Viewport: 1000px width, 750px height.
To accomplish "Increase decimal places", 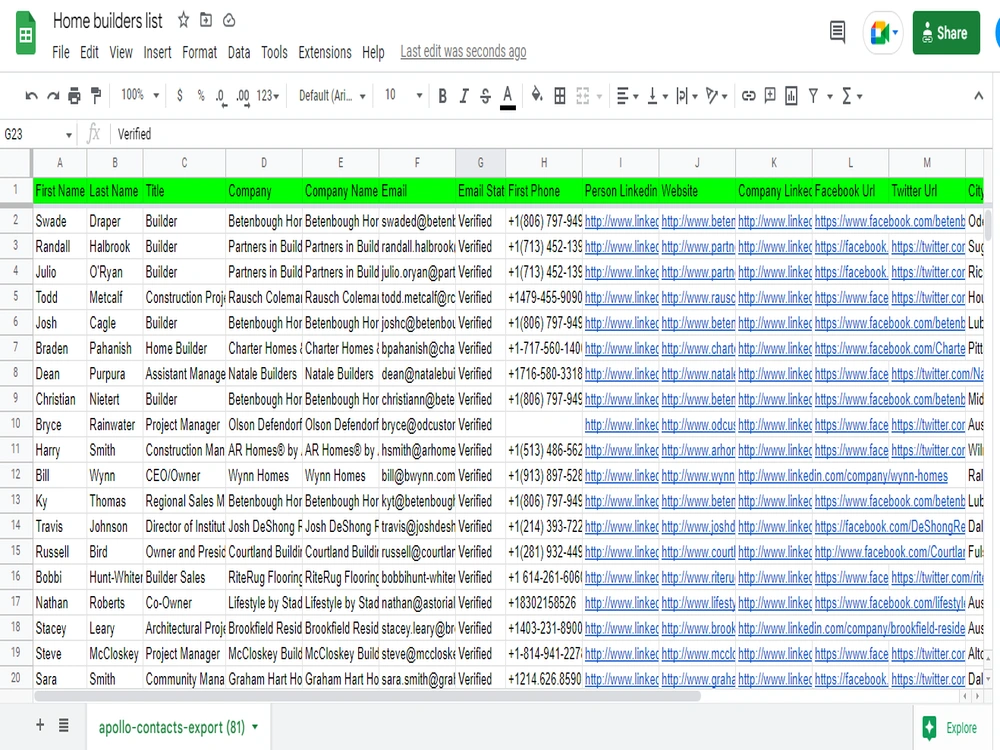I will (242, 96).
